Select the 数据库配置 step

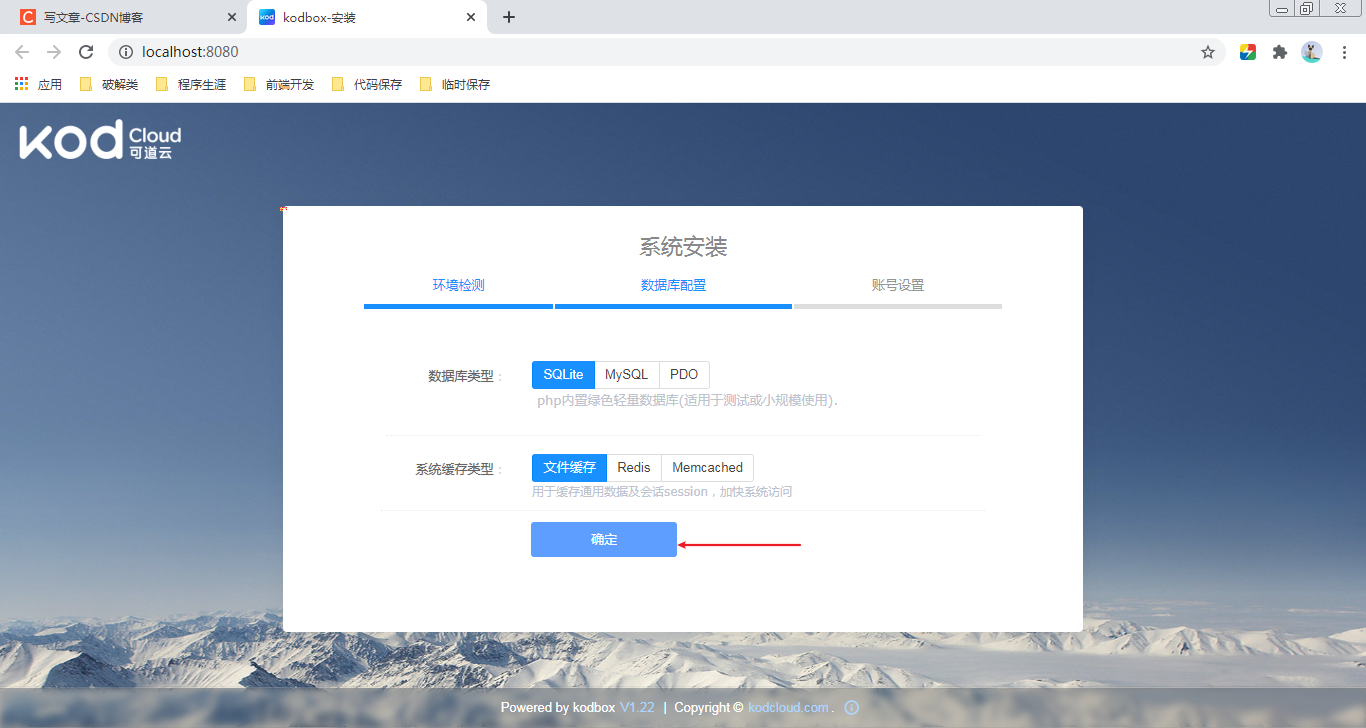[x=673, y=285]
